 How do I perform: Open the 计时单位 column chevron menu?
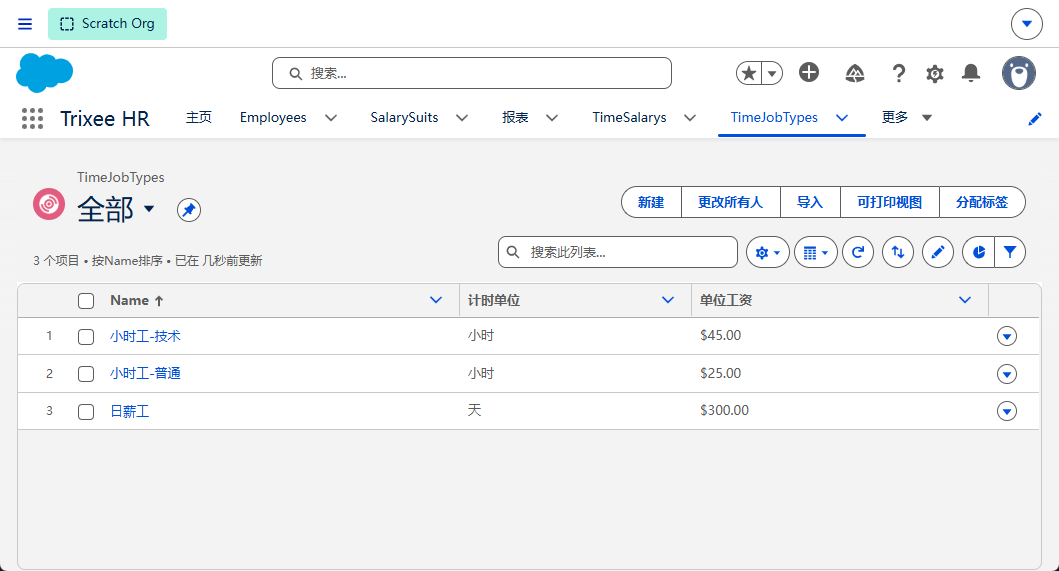(x=668, y=300)
